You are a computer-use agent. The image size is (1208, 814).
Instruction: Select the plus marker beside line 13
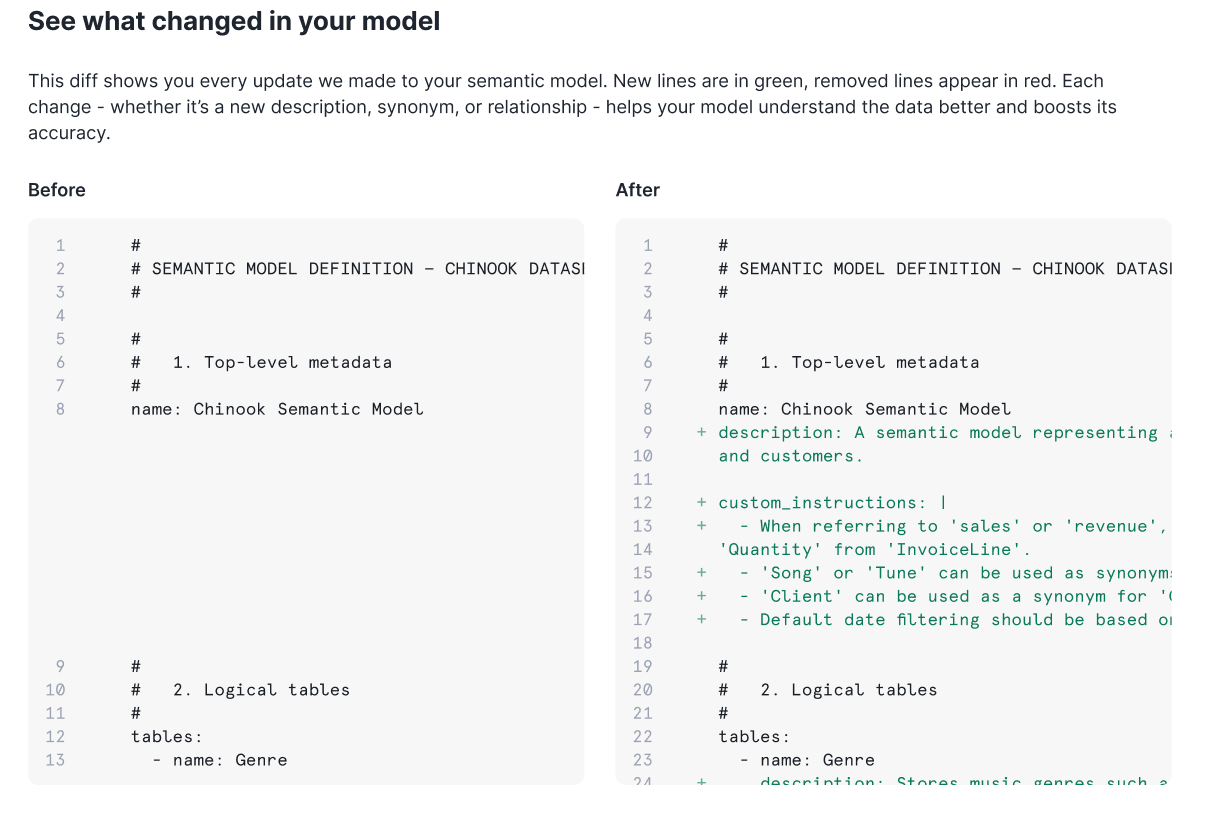pyautogui.click(x=701, y=526)
